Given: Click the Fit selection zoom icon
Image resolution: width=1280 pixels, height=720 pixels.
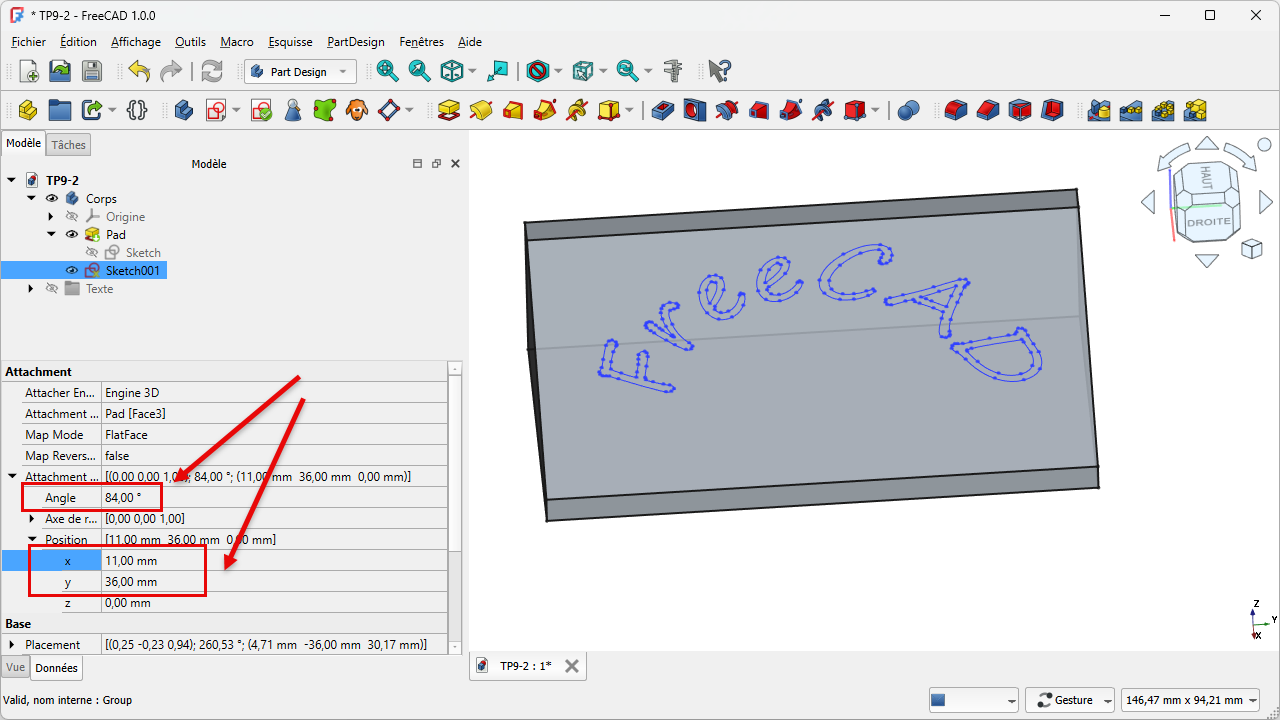Looking at the screenshot, I should pyautogui.click(x=420, y=71).
